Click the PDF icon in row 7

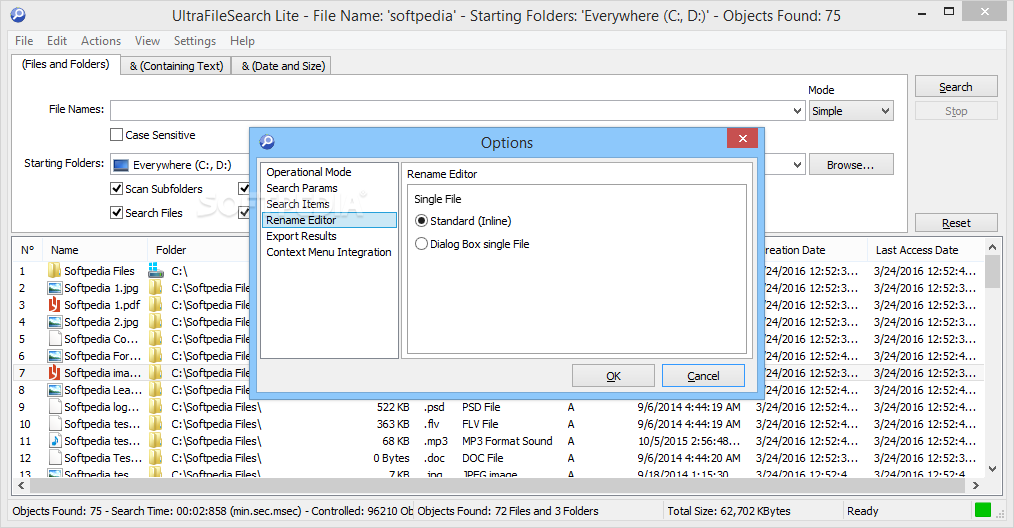54,373
